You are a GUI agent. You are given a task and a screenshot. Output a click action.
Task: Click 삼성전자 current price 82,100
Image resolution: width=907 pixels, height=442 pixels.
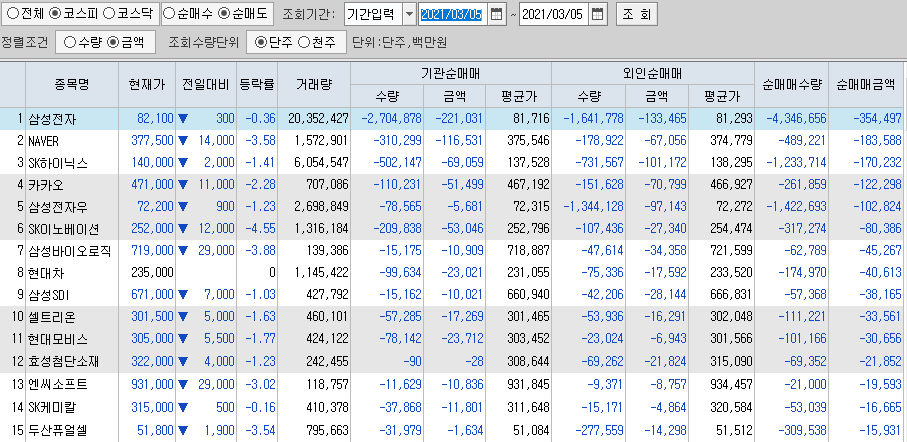(155, 119)
